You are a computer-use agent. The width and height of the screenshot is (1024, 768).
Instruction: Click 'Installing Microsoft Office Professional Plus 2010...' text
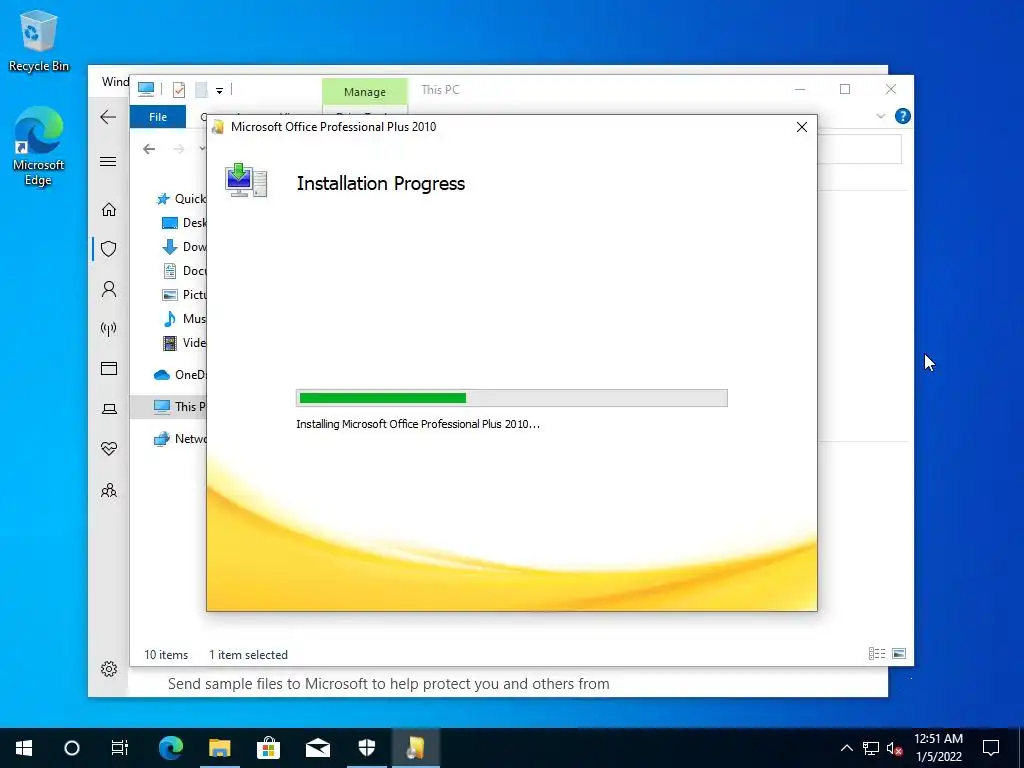[x=418, y=424]
